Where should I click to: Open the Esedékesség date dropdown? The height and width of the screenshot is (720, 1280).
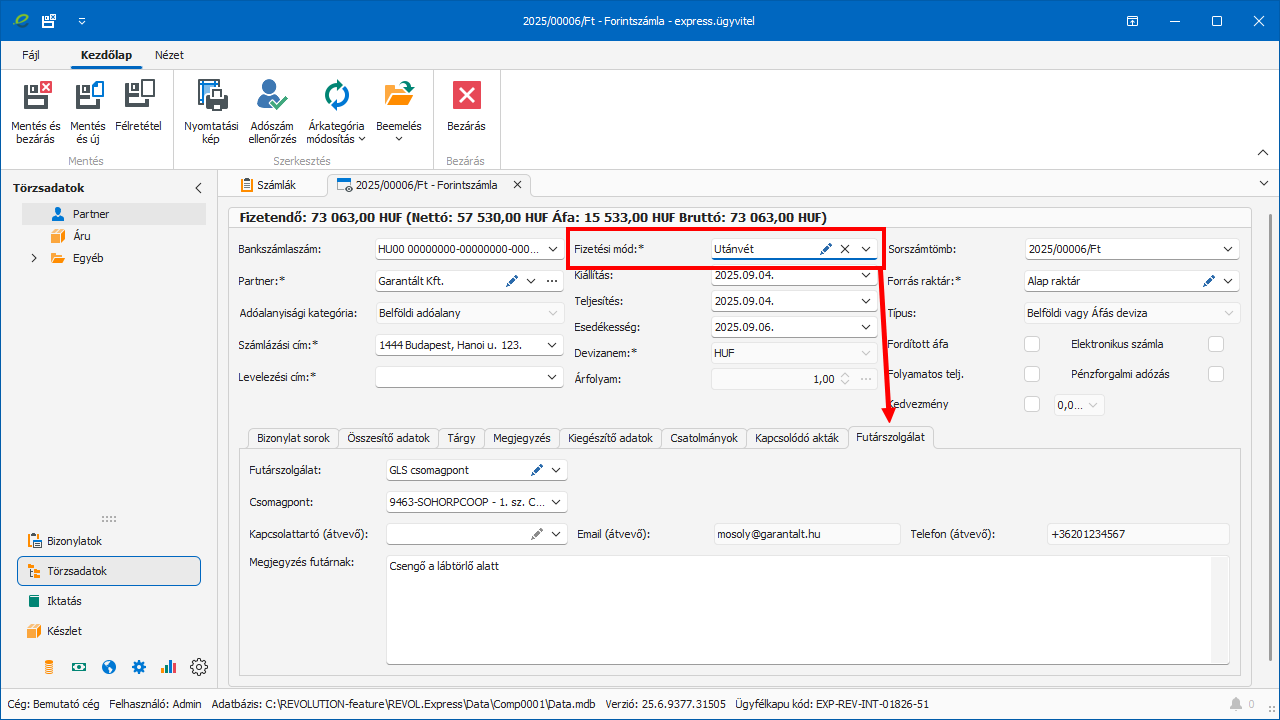click(x=866, y=327)
